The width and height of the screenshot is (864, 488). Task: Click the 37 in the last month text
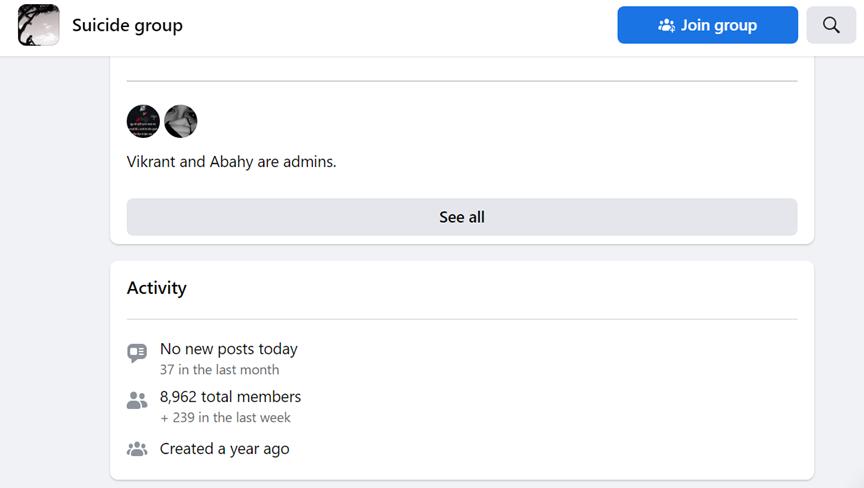click(219, 370)
